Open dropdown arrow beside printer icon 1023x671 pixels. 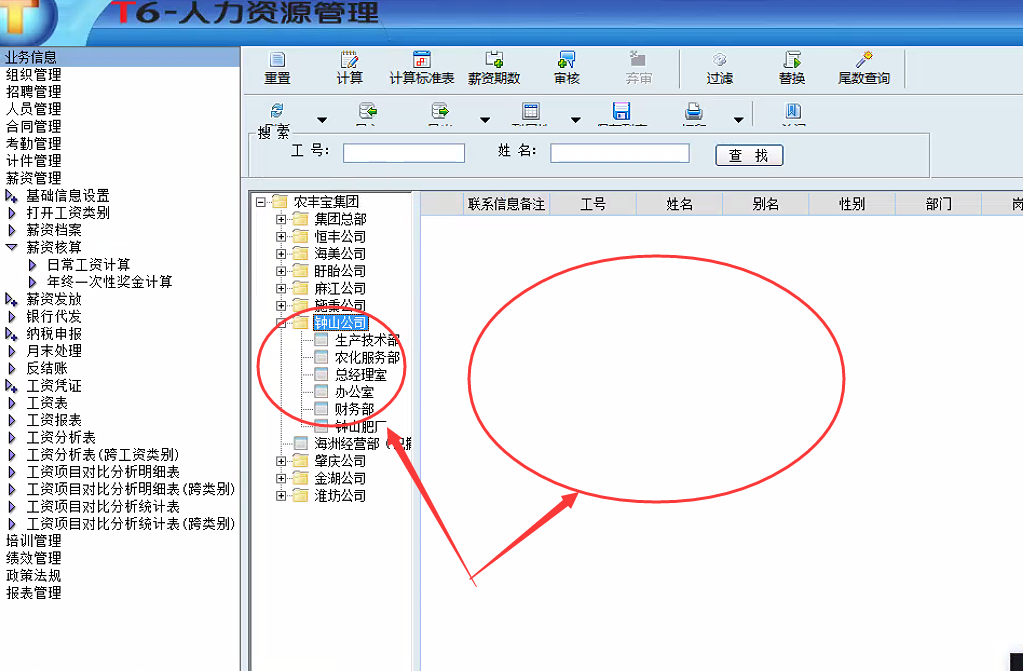coord(739,119)
